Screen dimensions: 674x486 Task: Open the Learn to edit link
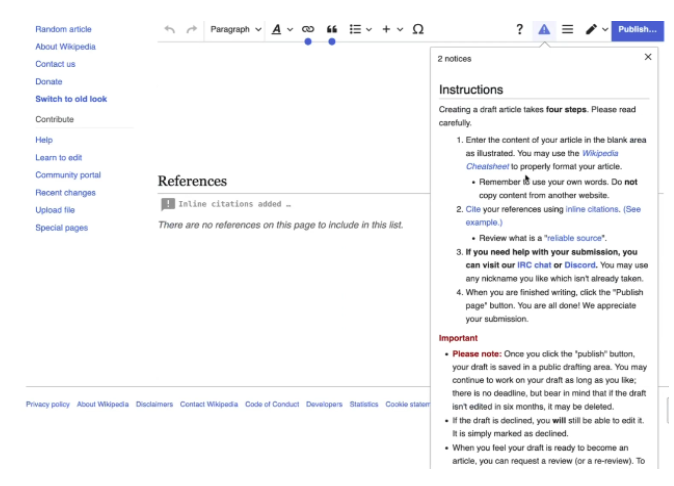click(58, 158)
